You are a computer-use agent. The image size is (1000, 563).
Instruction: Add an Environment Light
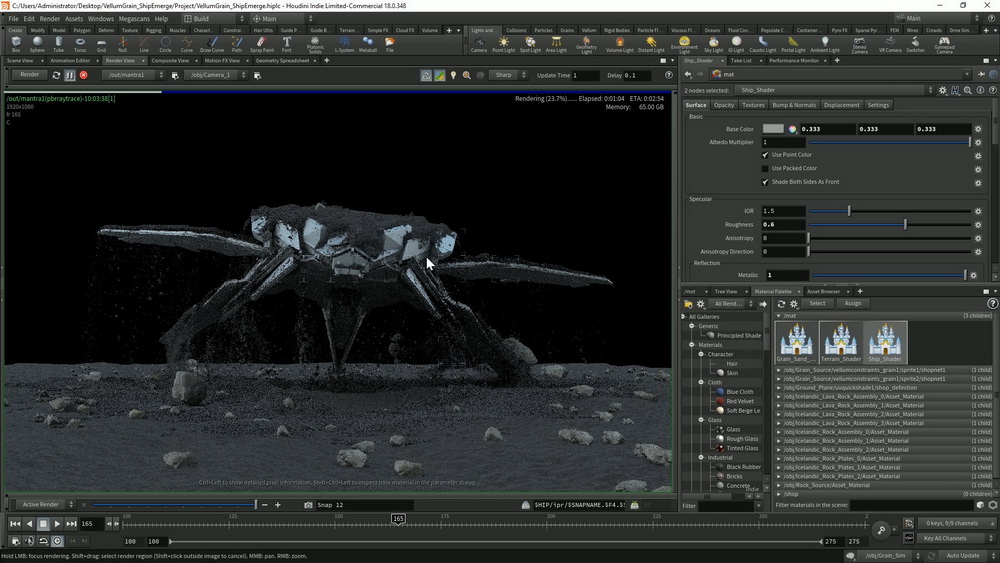pyautogui.click(x=684, y=44)
